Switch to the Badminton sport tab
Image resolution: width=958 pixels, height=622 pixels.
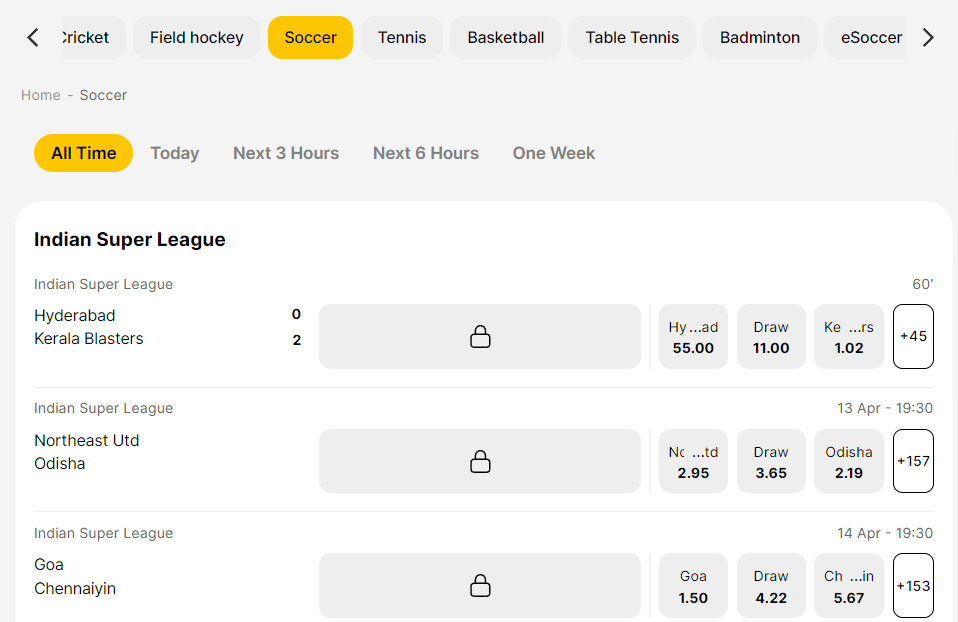pyautogui.click(x=759, y=37)
